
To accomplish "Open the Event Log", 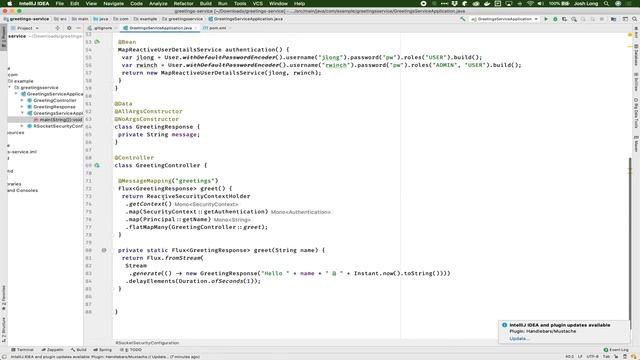I will pos(616,350).
